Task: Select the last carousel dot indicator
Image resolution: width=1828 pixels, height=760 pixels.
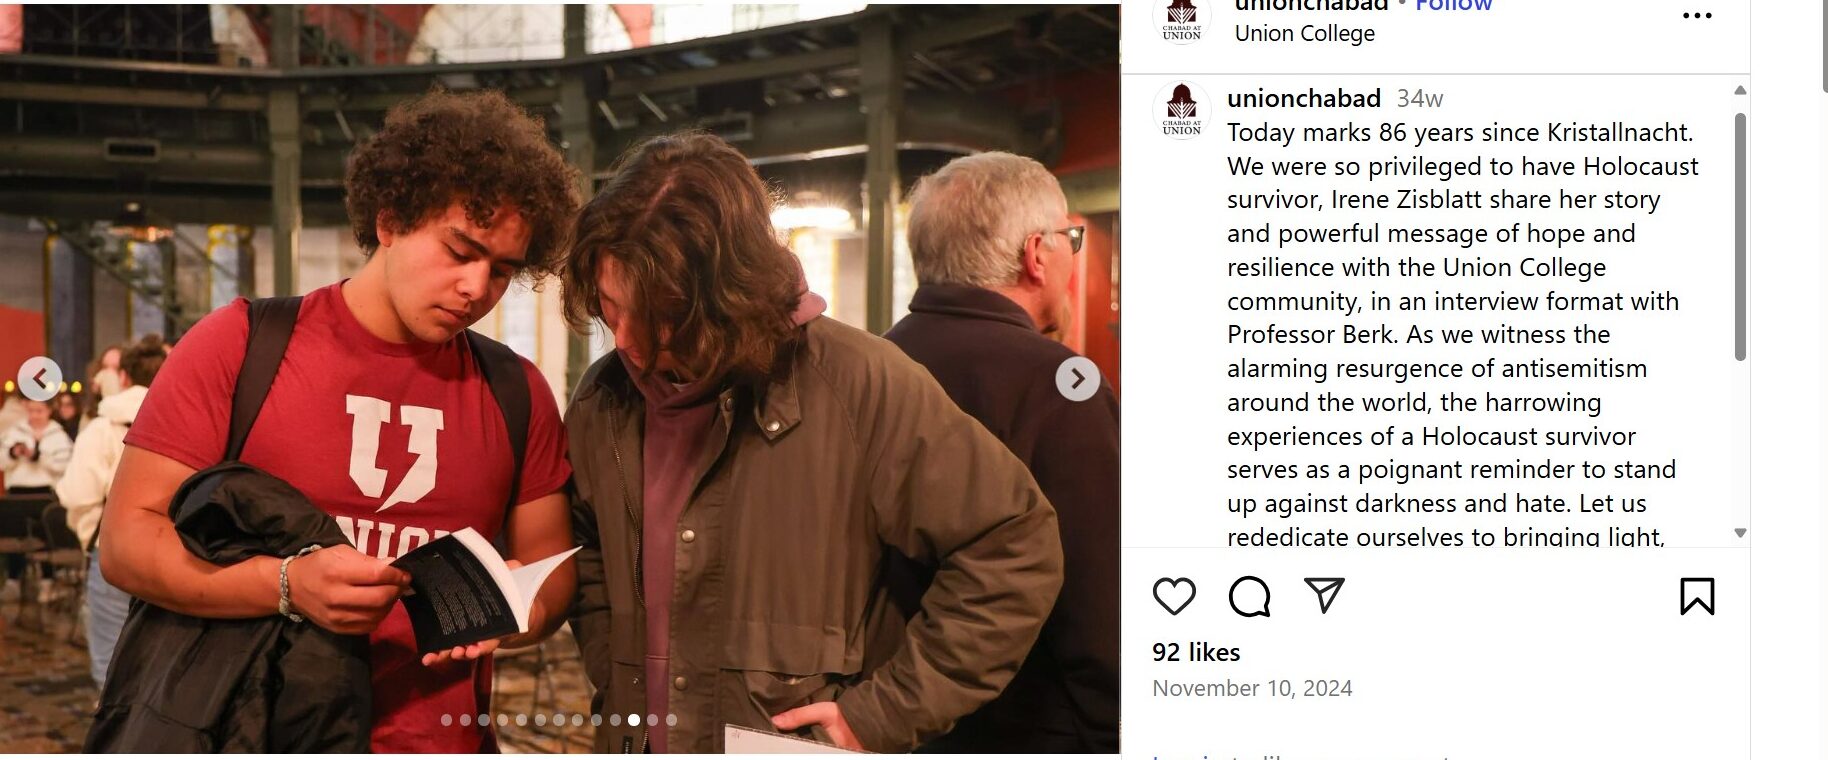Action: 671,720
